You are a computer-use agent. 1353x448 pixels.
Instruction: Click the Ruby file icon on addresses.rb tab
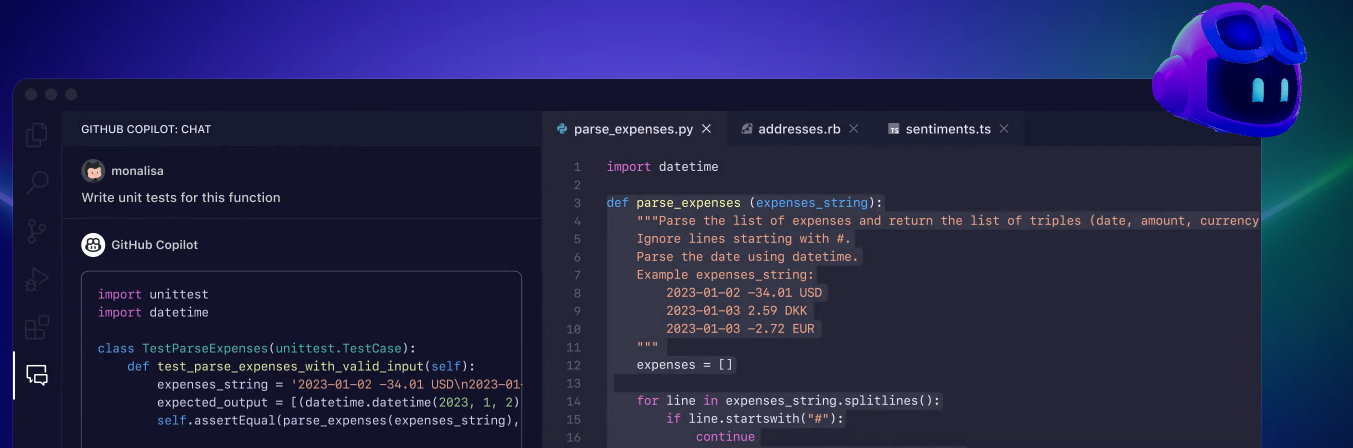746,129
